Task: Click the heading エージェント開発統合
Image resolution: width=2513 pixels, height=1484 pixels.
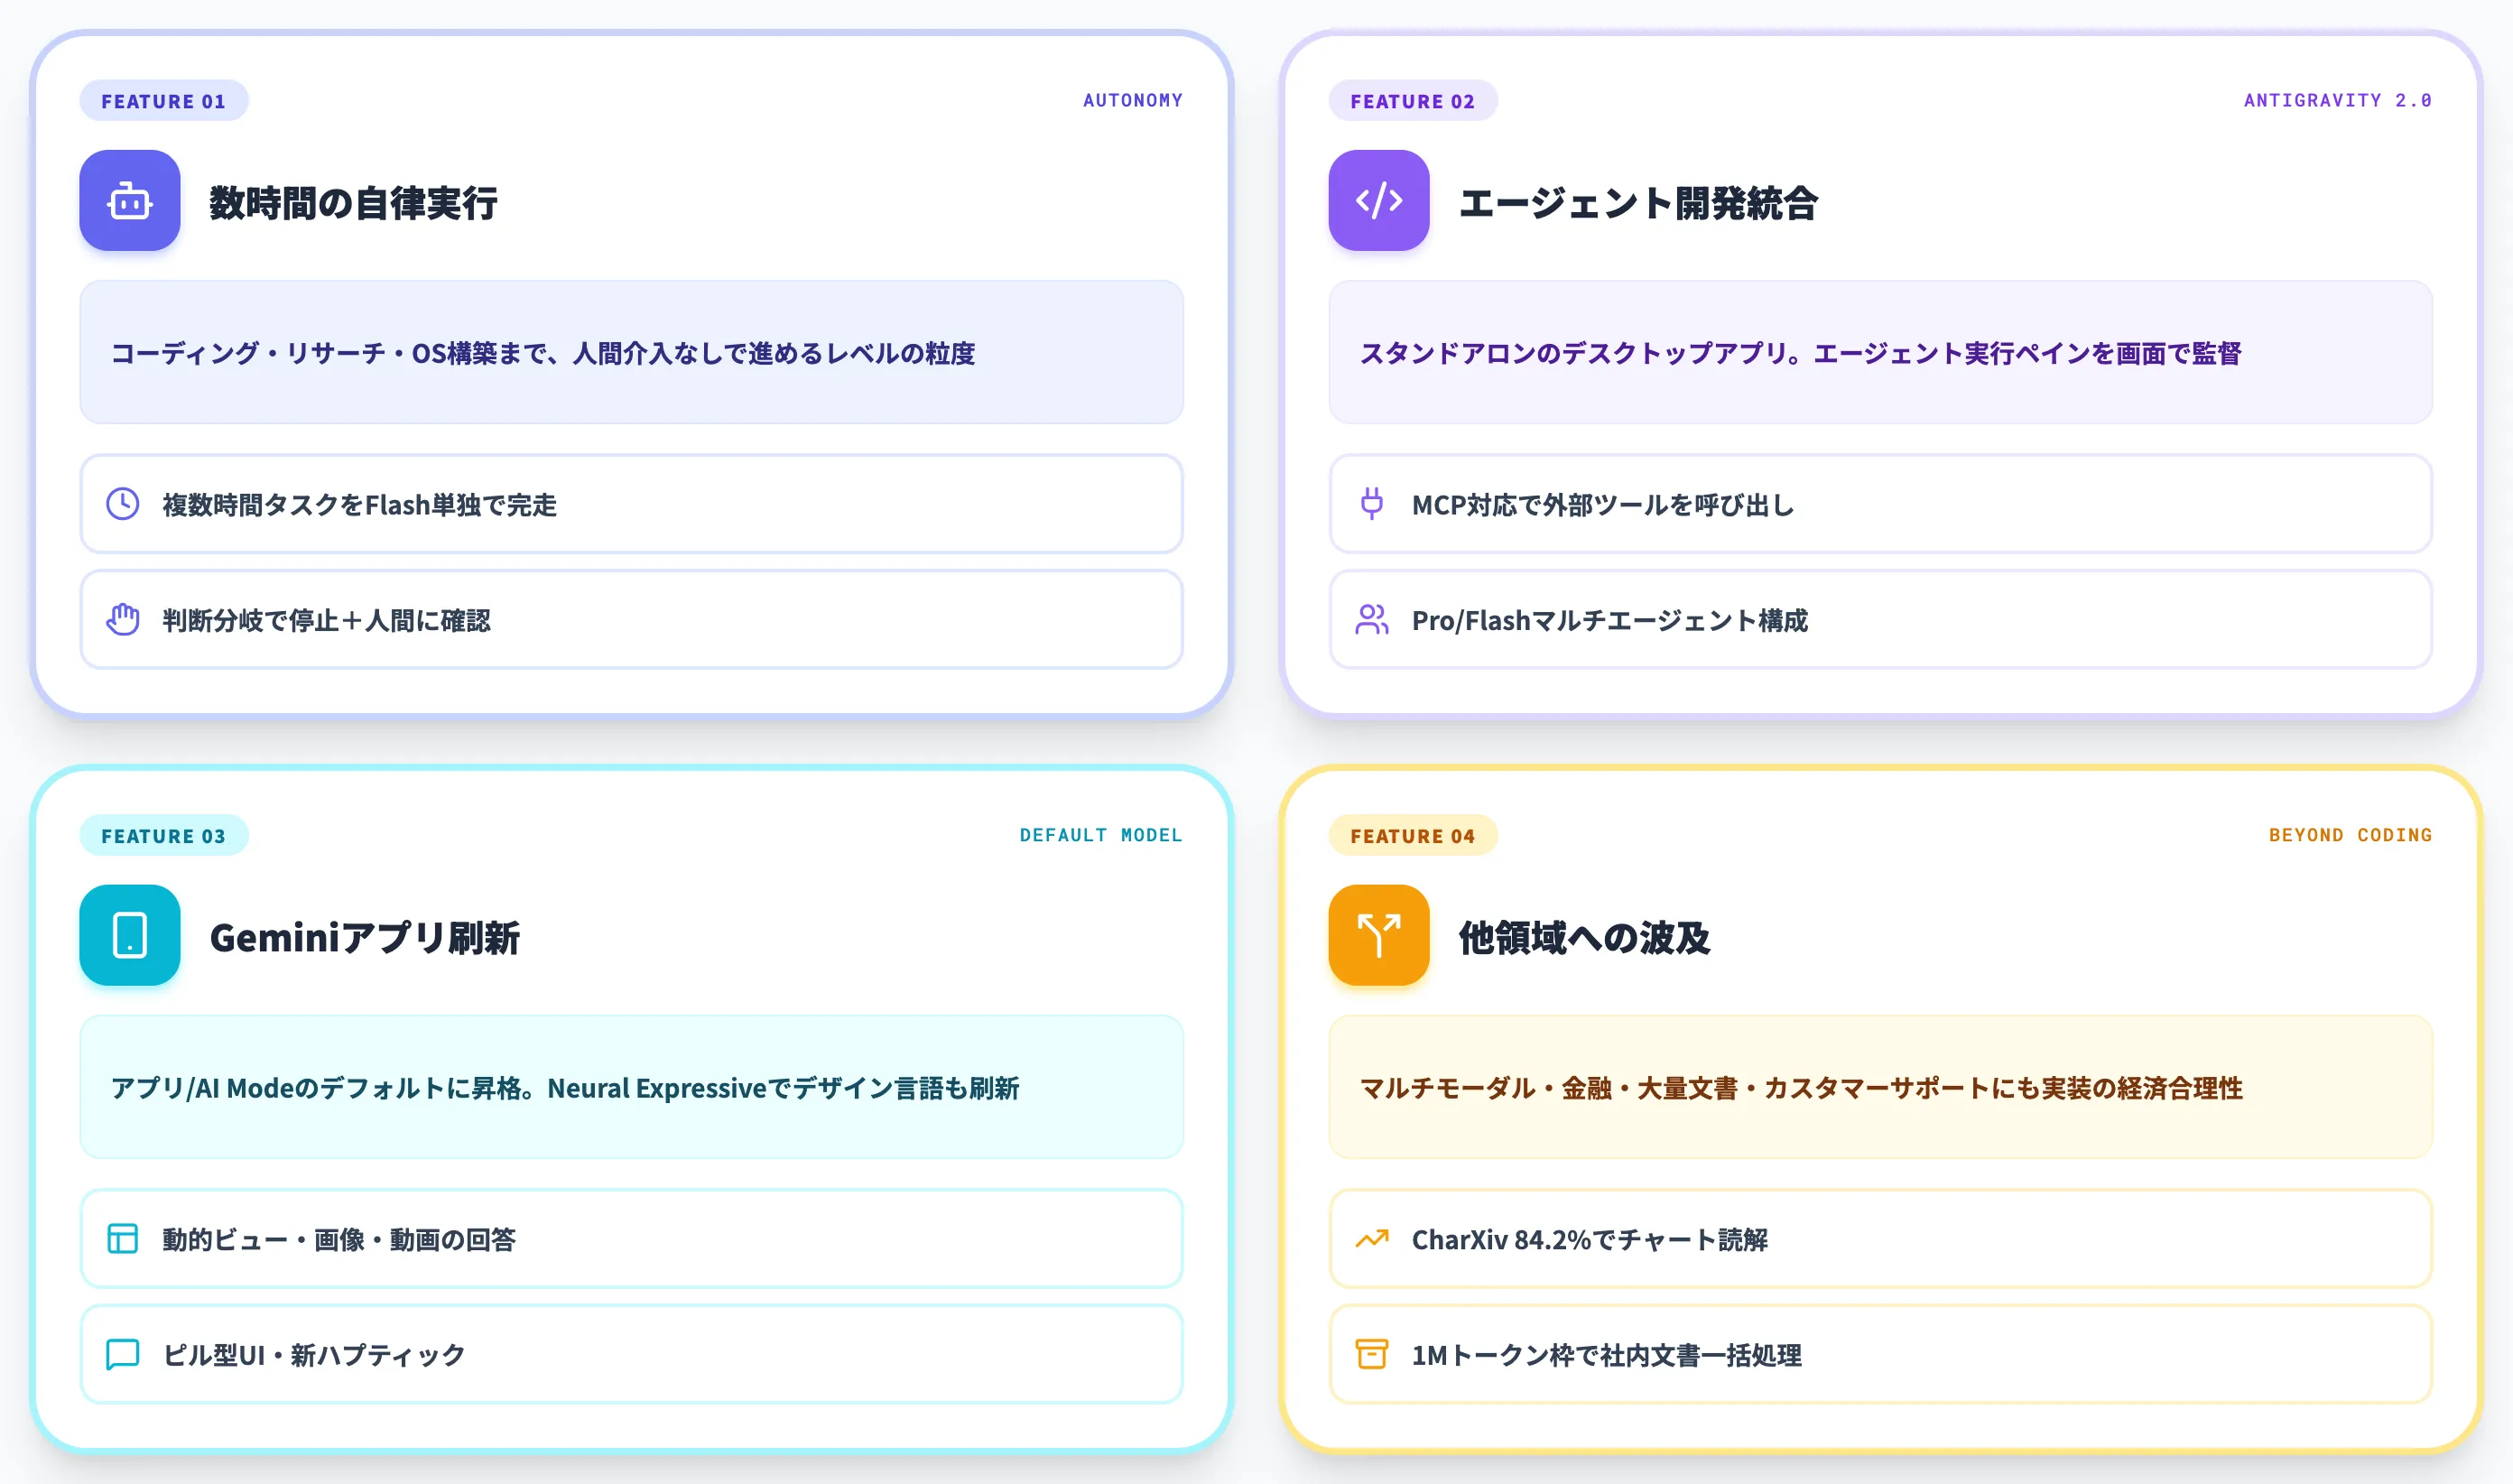Action: 1638,203
